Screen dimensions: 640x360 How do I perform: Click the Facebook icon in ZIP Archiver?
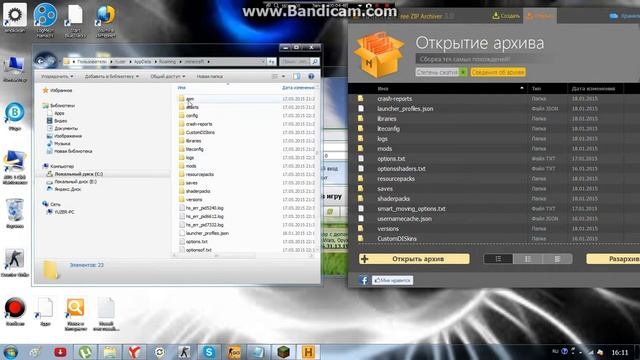click(363, 280)
